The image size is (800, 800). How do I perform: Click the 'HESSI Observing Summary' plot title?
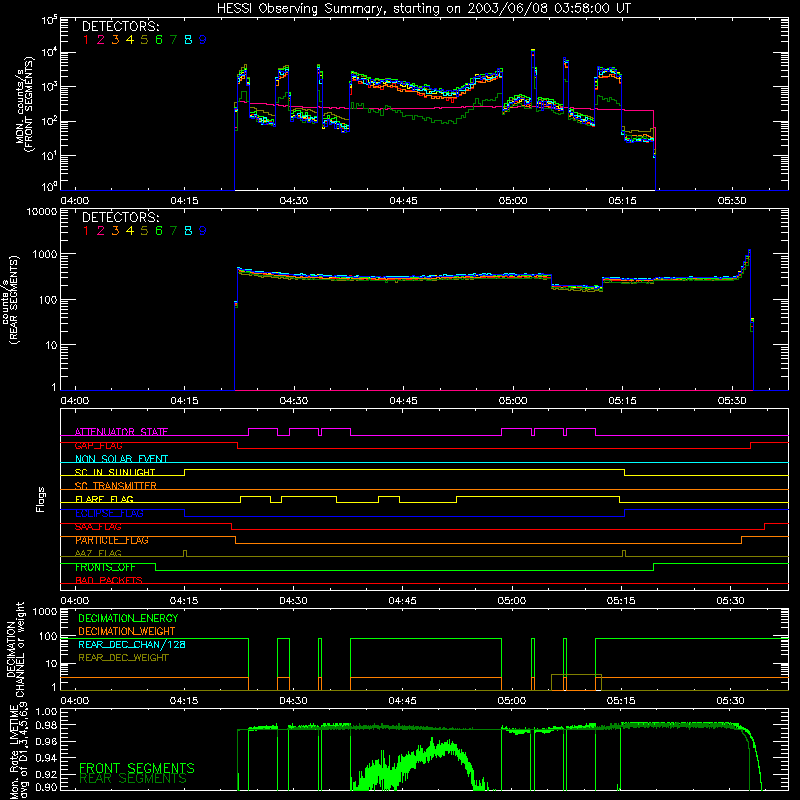click(423, 9)
